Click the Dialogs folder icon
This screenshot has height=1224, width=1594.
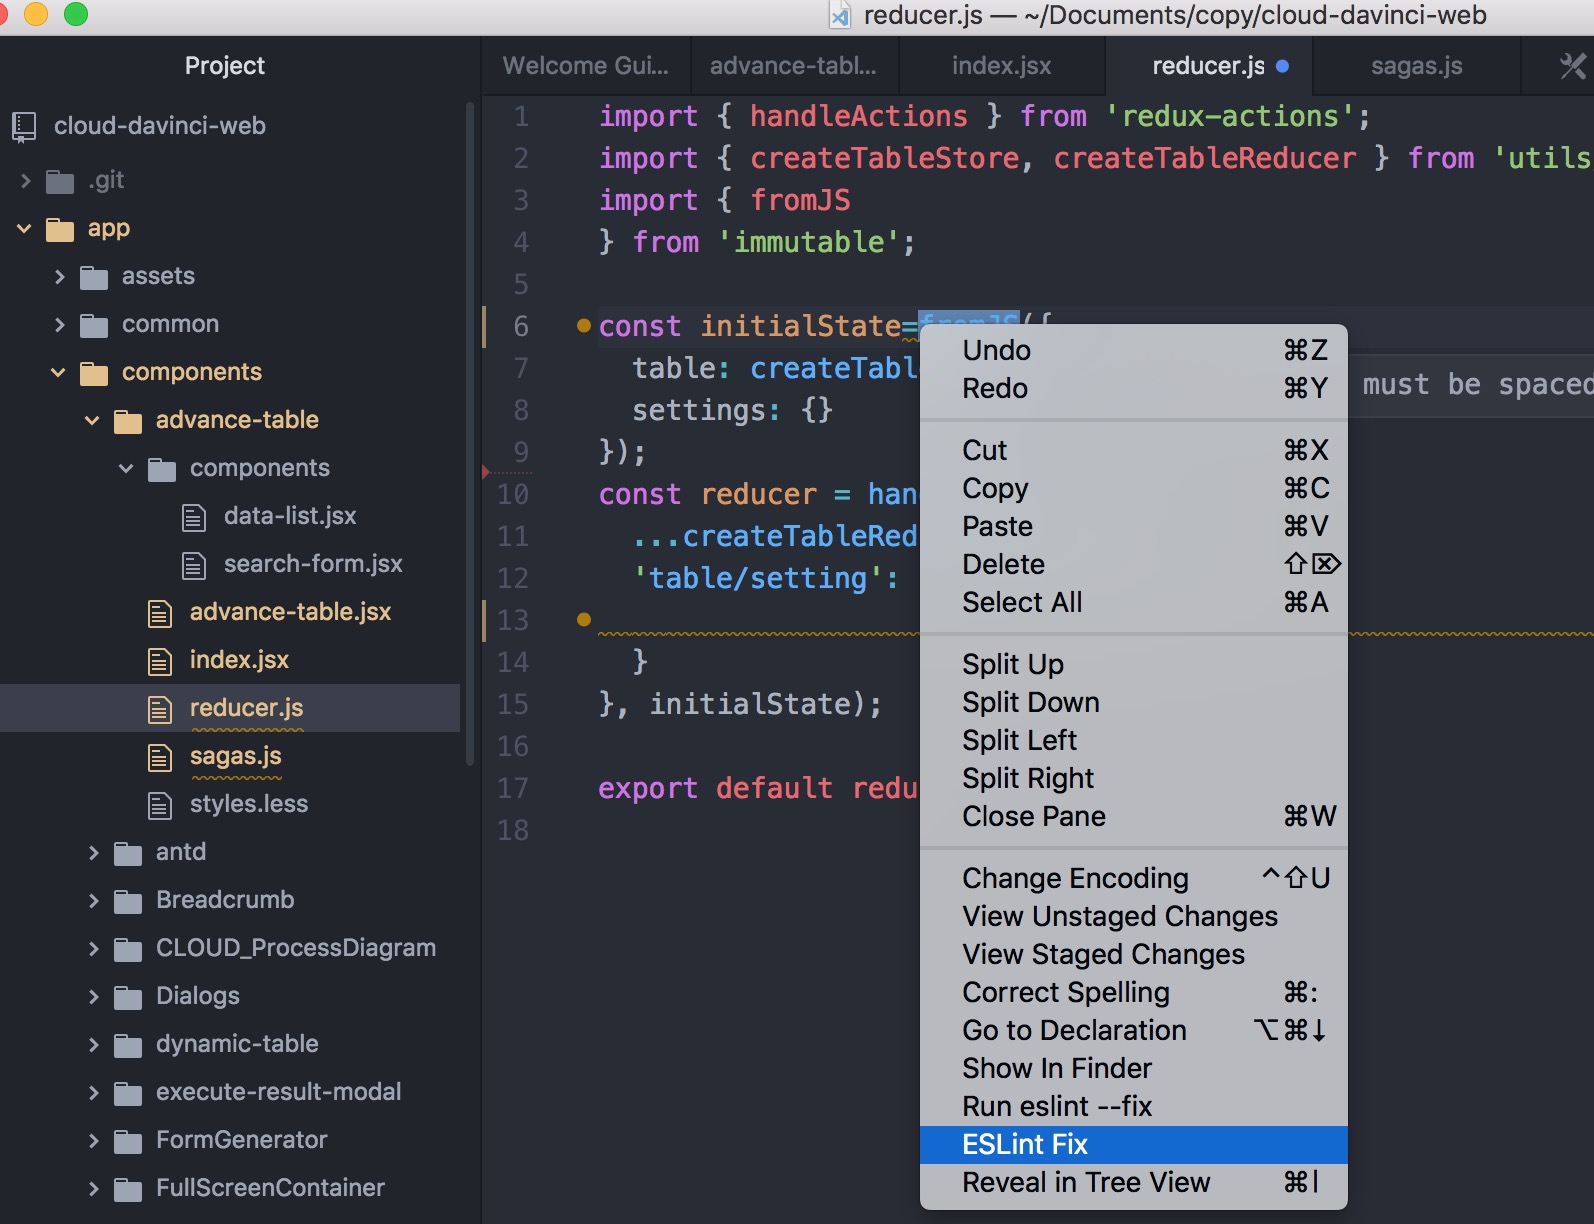coord(128,997)
